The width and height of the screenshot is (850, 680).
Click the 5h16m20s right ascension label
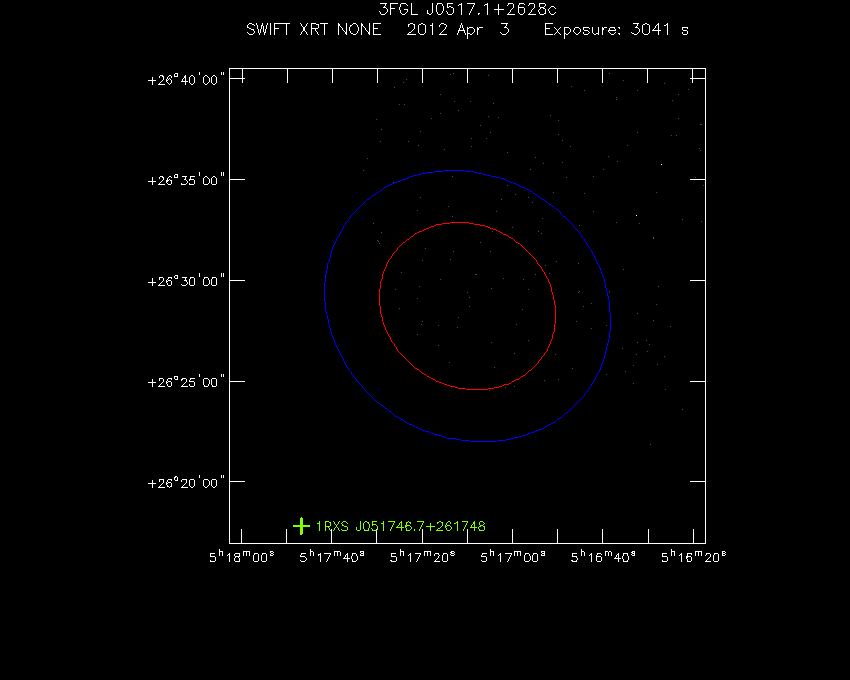coord(693,557)
